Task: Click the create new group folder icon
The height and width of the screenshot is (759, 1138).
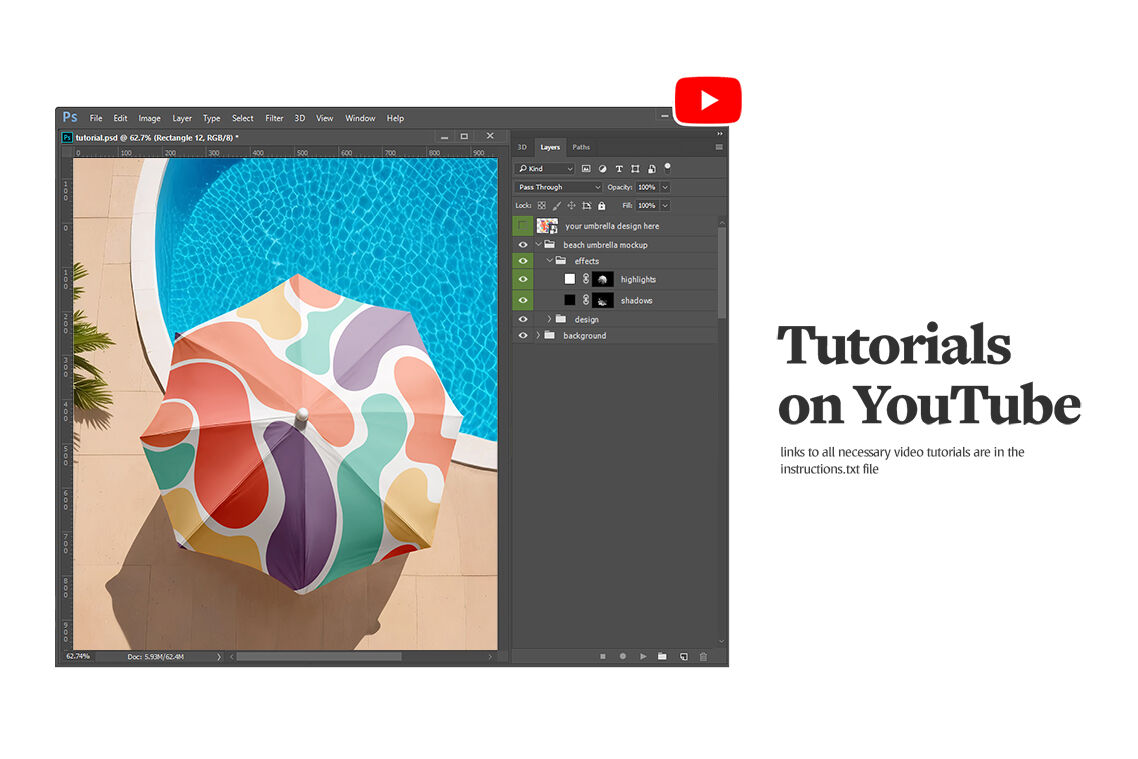Action: (x=662, y=656)
